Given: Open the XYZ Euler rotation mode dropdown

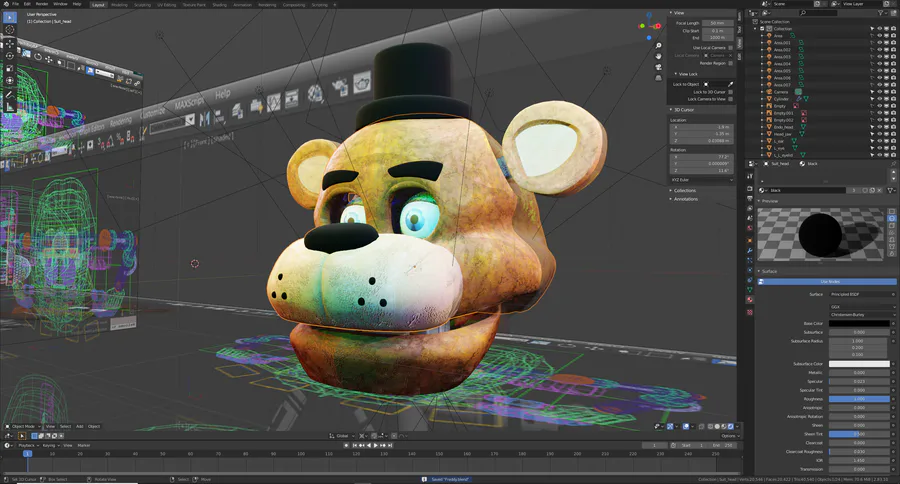Looking at the screenshot, I should (702, 180).
